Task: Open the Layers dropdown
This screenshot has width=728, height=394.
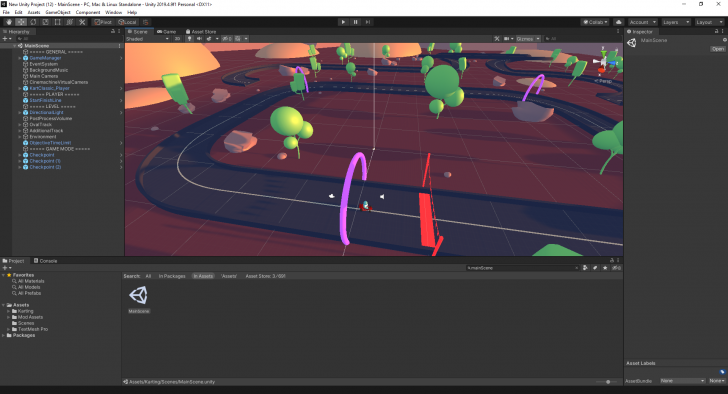Action: [676, 22]
